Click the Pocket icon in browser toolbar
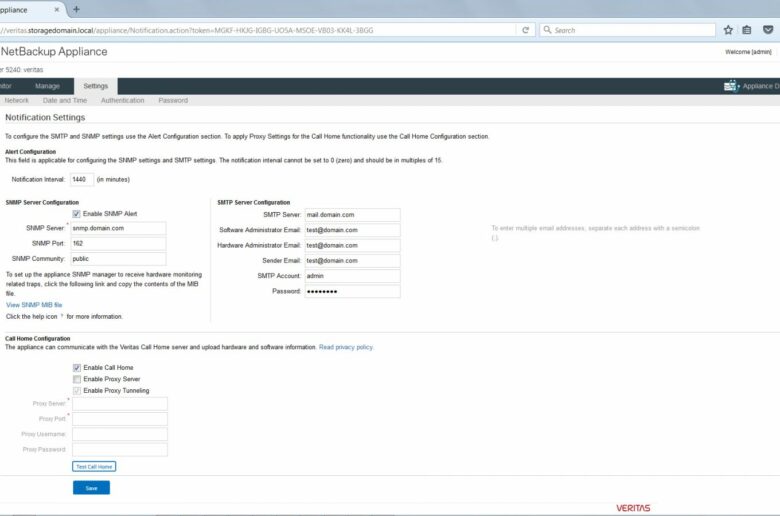Viewport: 780px width, 516px height. 768,30
